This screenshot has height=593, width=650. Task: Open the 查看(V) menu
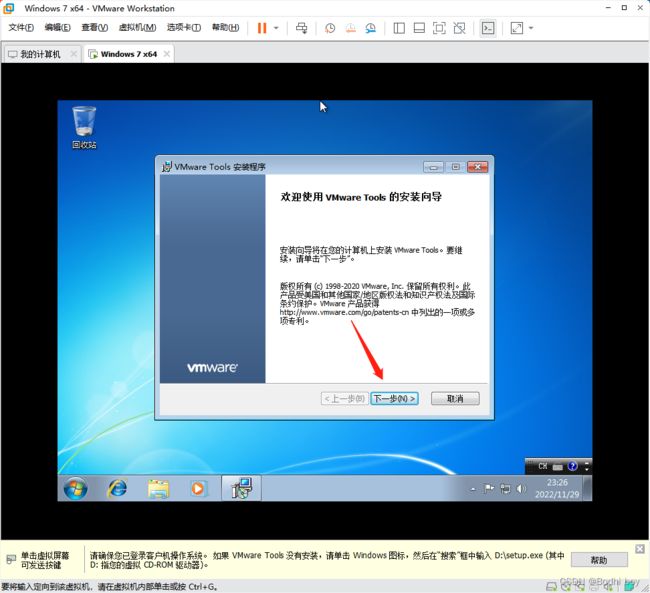[95, 27]
